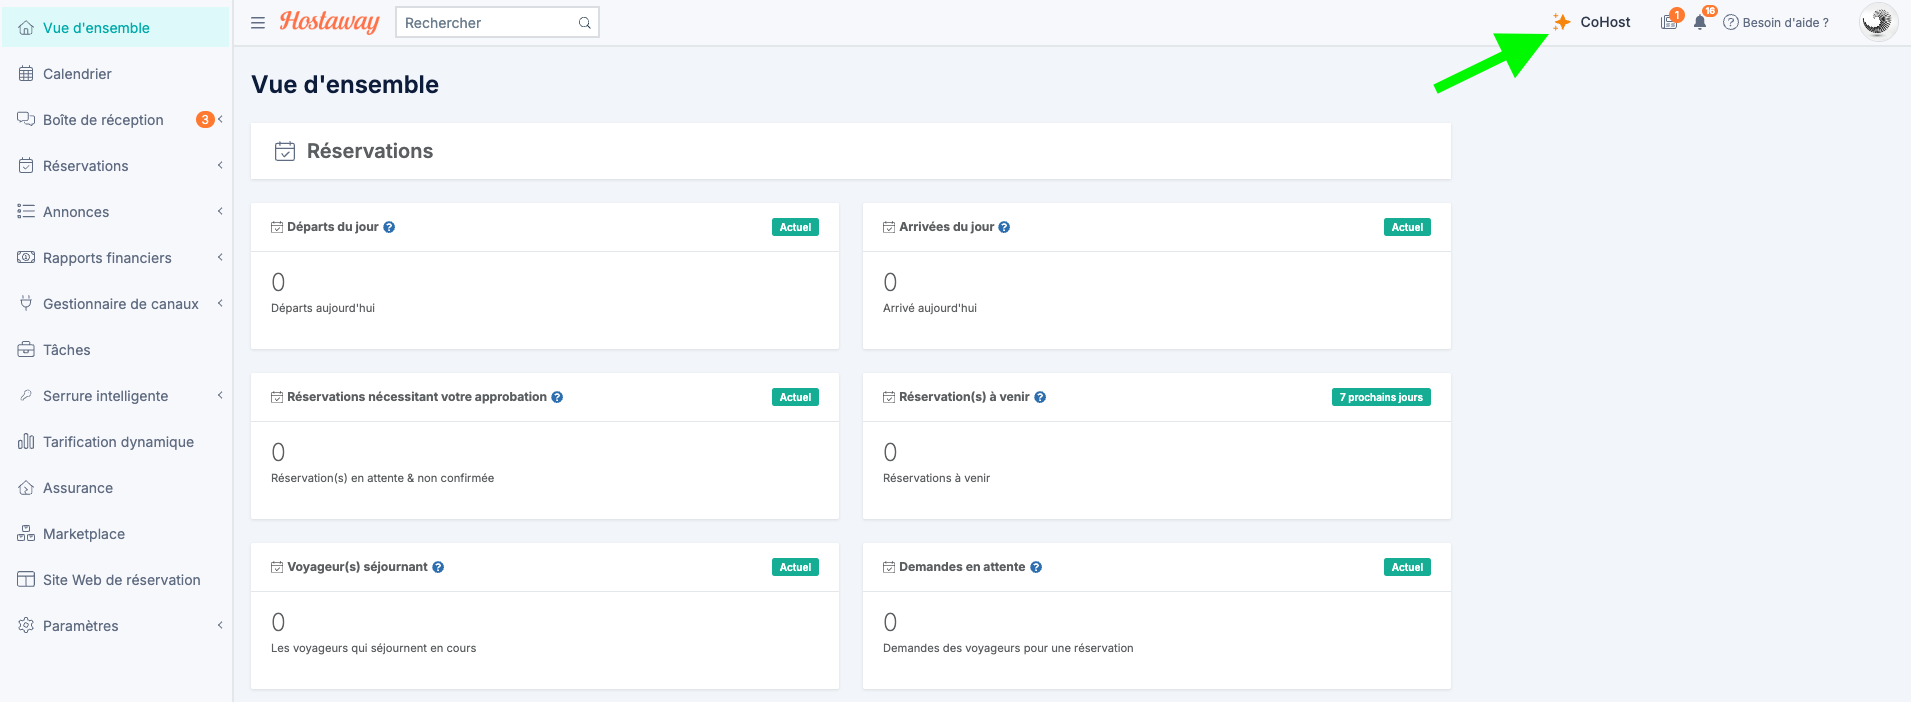The width and height of the screenshot is (1911, 702).
Task: Click the Assurance sidebar icon
Action: tap(26, 488)
